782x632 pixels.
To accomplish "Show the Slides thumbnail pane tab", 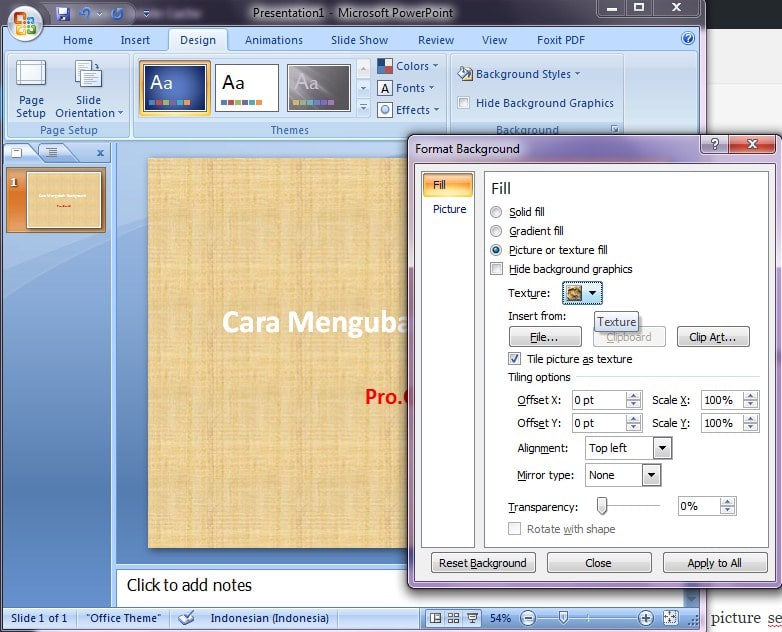I will coord(17,153).
